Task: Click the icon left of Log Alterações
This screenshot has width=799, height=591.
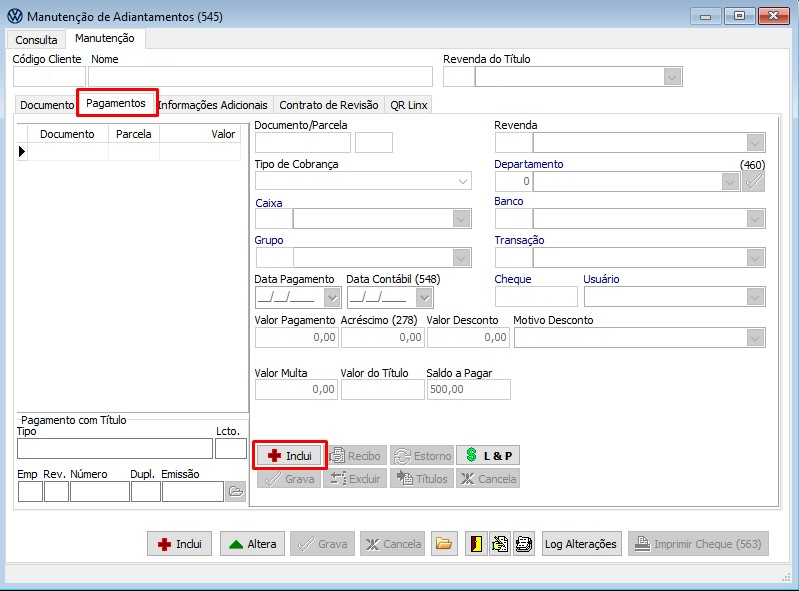Action: [523, 544]
